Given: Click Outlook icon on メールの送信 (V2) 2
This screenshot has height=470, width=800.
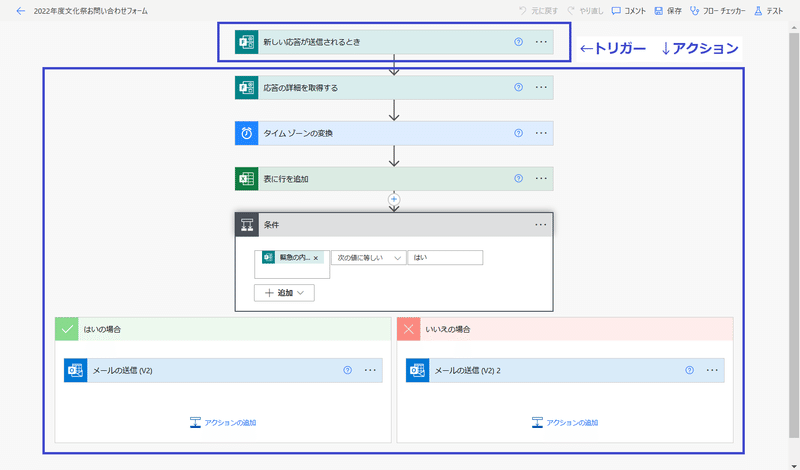Looking at the screenshot, I should [417, 370].
